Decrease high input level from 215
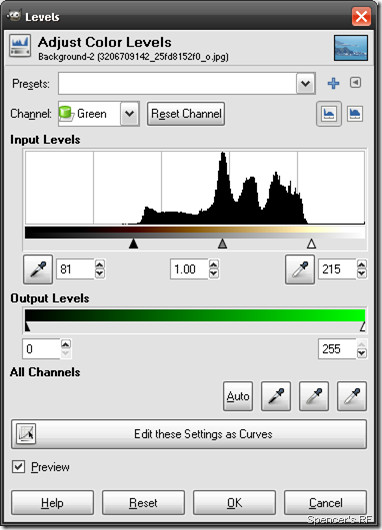Image resolution: width=382 pixels, height=530 pixels. coord(362,273)
